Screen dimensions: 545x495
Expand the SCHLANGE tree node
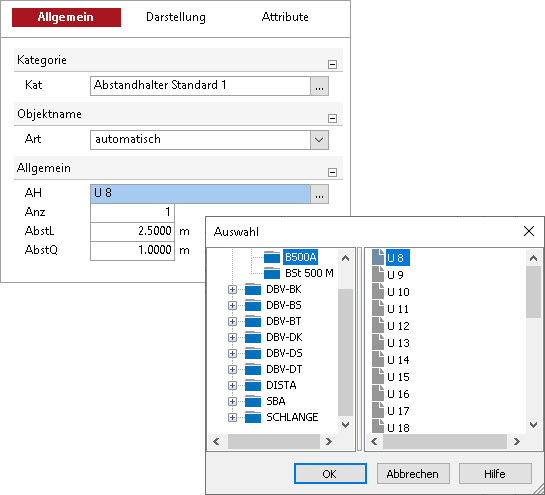click(232, 417)
